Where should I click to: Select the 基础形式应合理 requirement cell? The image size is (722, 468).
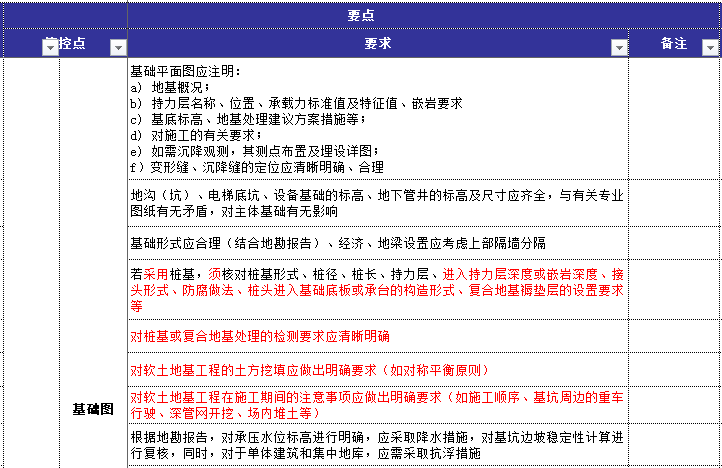378,243
